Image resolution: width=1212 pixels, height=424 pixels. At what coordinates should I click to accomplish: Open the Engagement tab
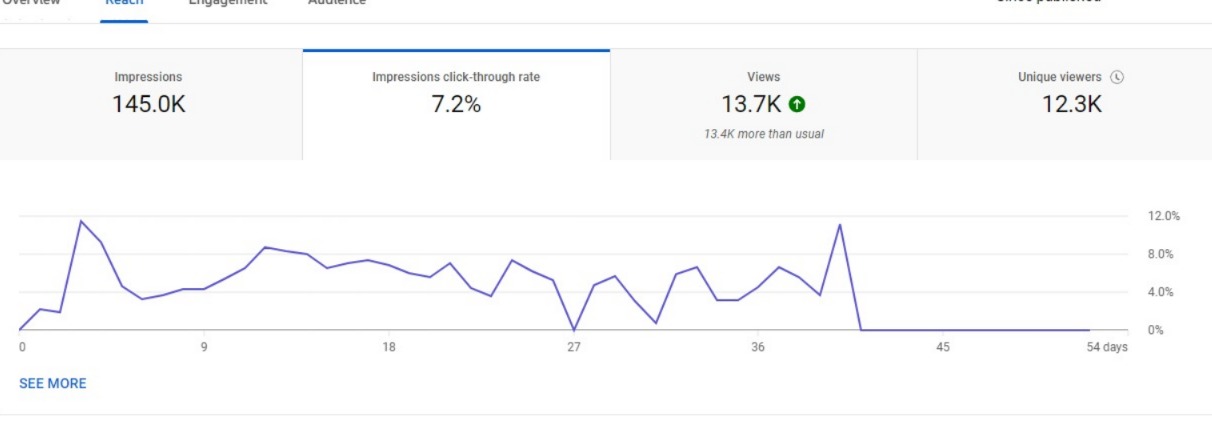[229, 3]
